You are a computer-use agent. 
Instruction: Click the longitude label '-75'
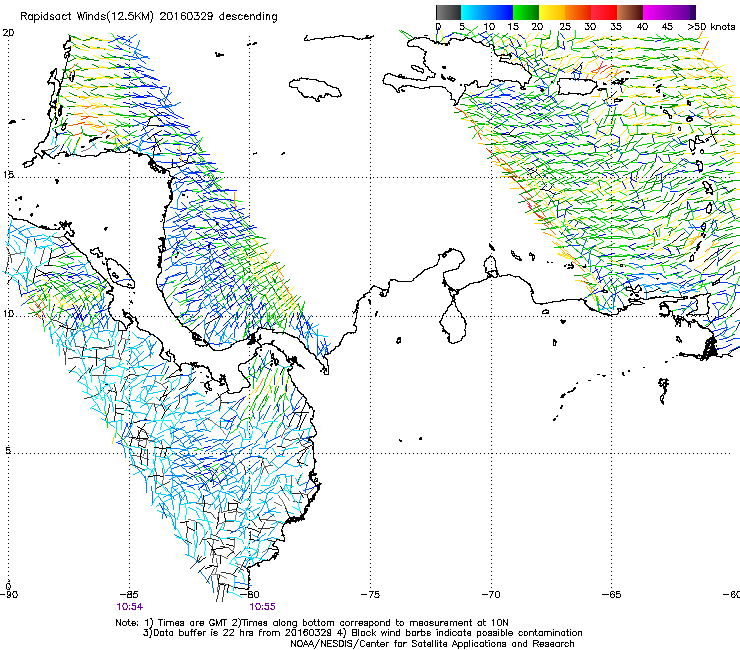coord(370,594)
